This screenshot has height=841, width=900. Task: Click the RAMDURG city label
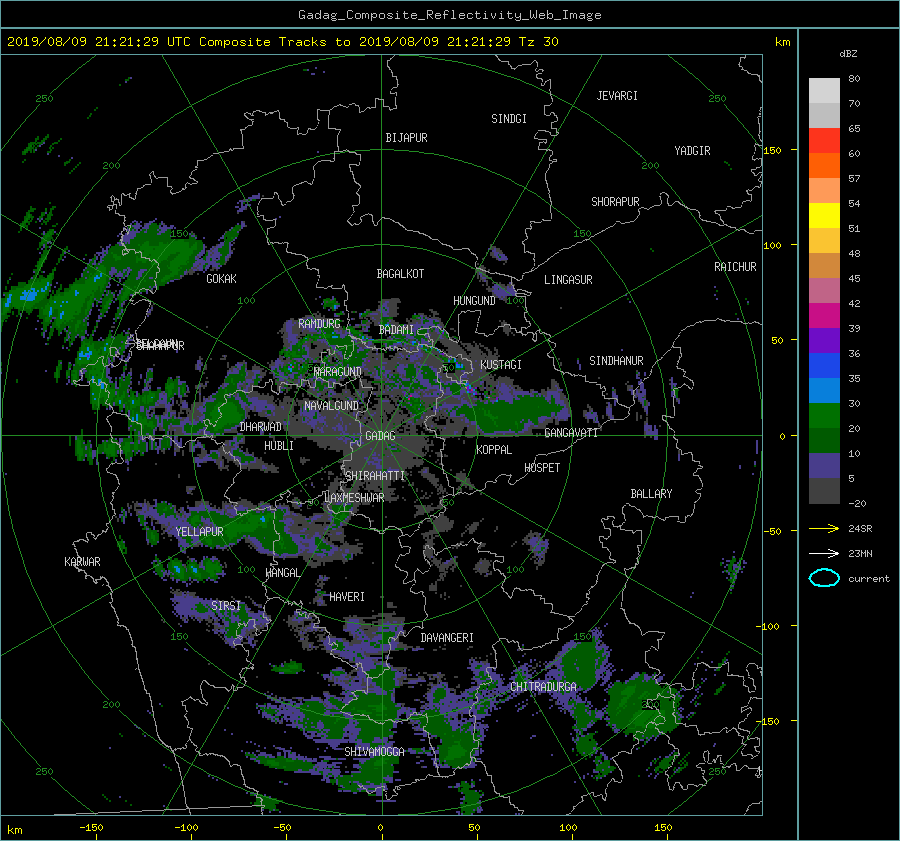[319, 324]
